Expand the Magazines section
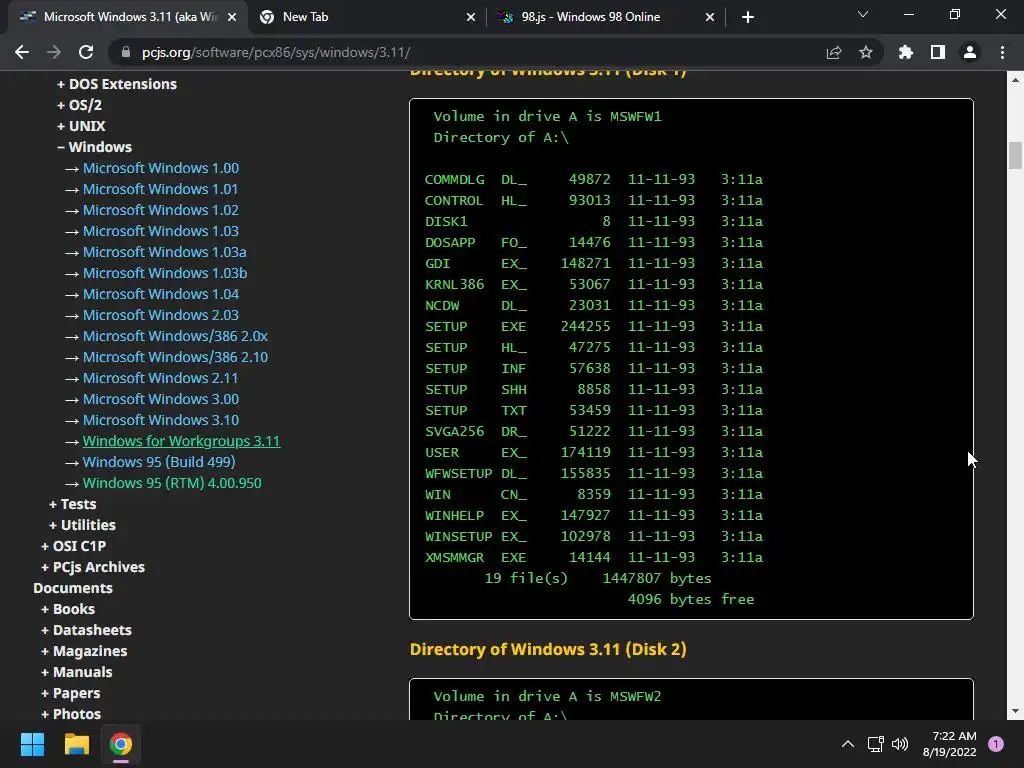This screenshot has width=1024, height=768. [84, 651]
